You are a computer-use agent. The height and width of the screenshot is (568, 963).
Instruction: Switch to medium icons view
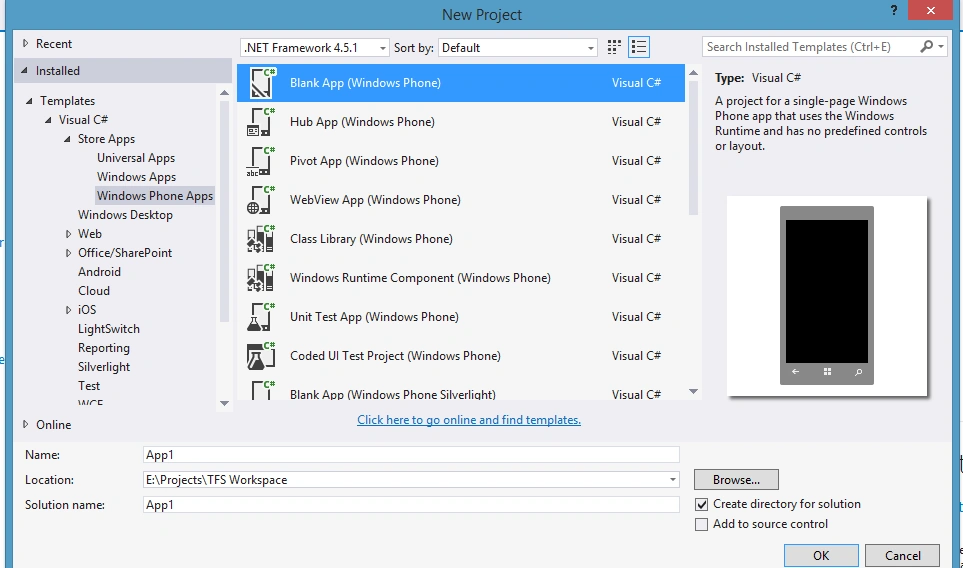pos(614,47)
